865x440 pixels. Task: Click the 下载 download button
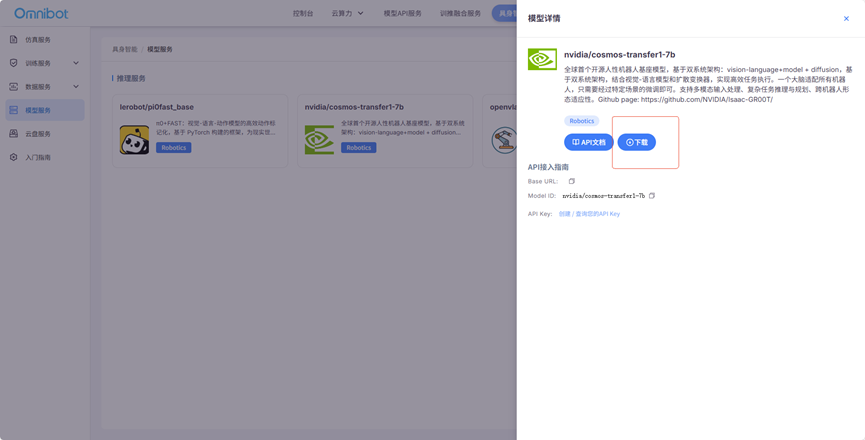click(637, 142)
